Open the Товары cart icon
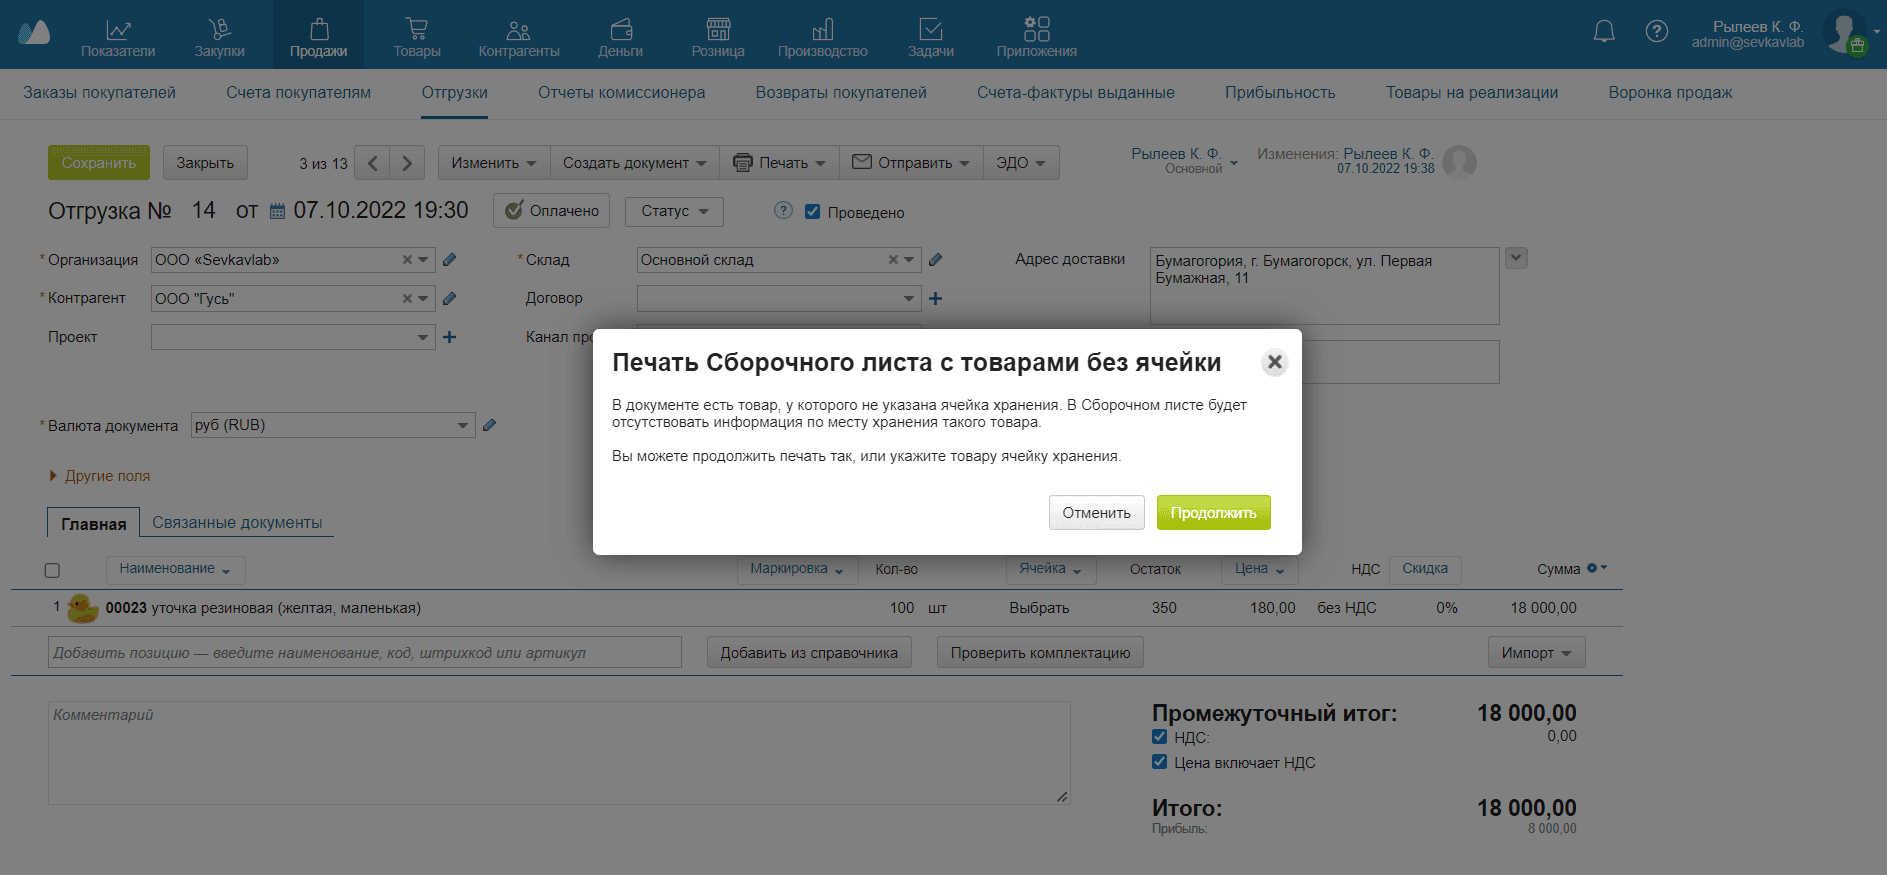Image resolution: width=1887 pixels, height=875 pixels. [417, 30]
